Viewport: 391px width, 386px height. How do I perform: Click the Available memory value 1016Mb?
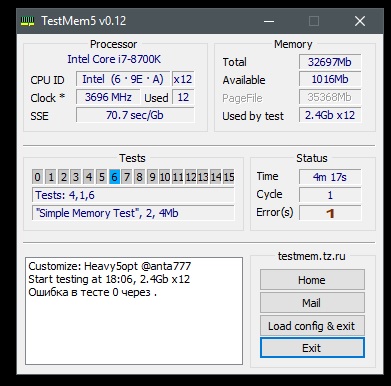point(330,79)
